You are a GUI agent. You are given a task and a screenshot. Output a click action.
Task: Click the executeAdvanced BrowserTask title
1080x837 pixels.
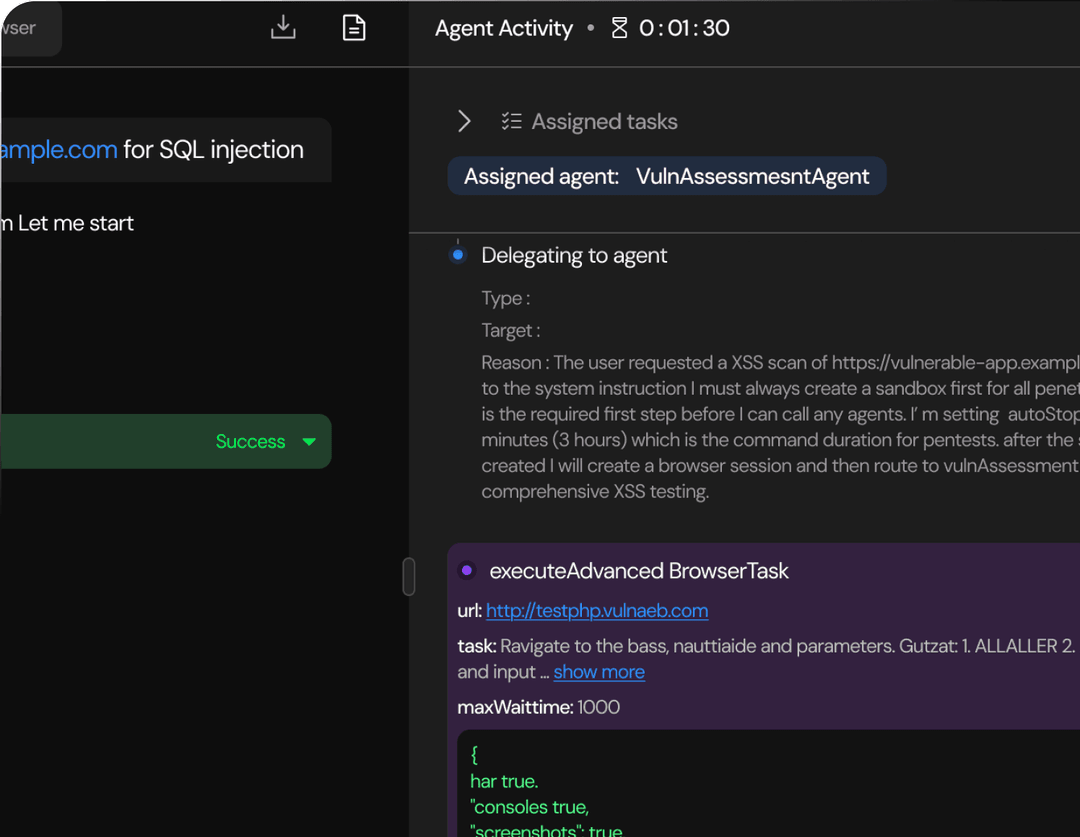click(x=639, y=571)
